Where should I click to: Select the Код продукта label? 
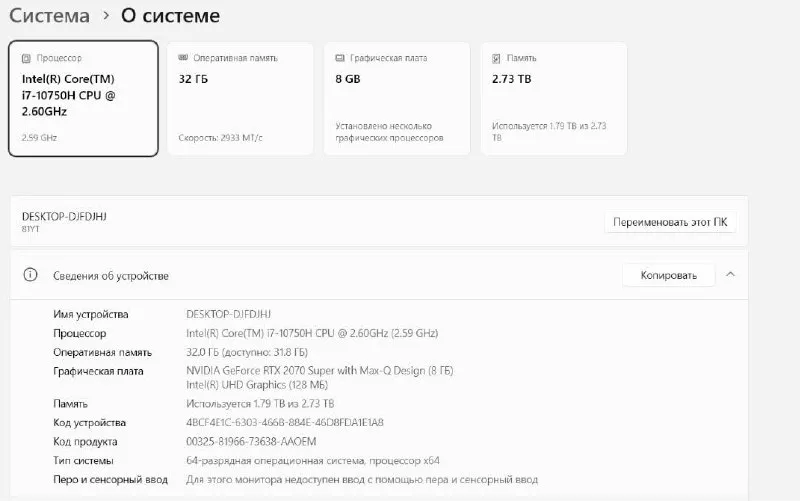click(x=85, y=442)
